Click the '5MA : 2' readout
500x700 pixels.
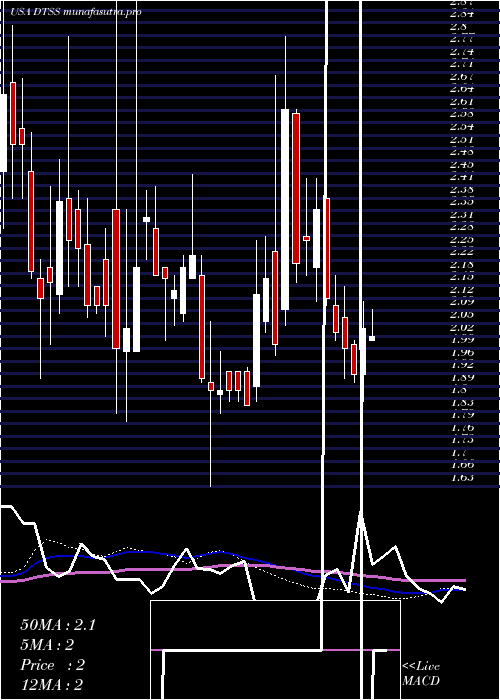(x=47, y=645)
